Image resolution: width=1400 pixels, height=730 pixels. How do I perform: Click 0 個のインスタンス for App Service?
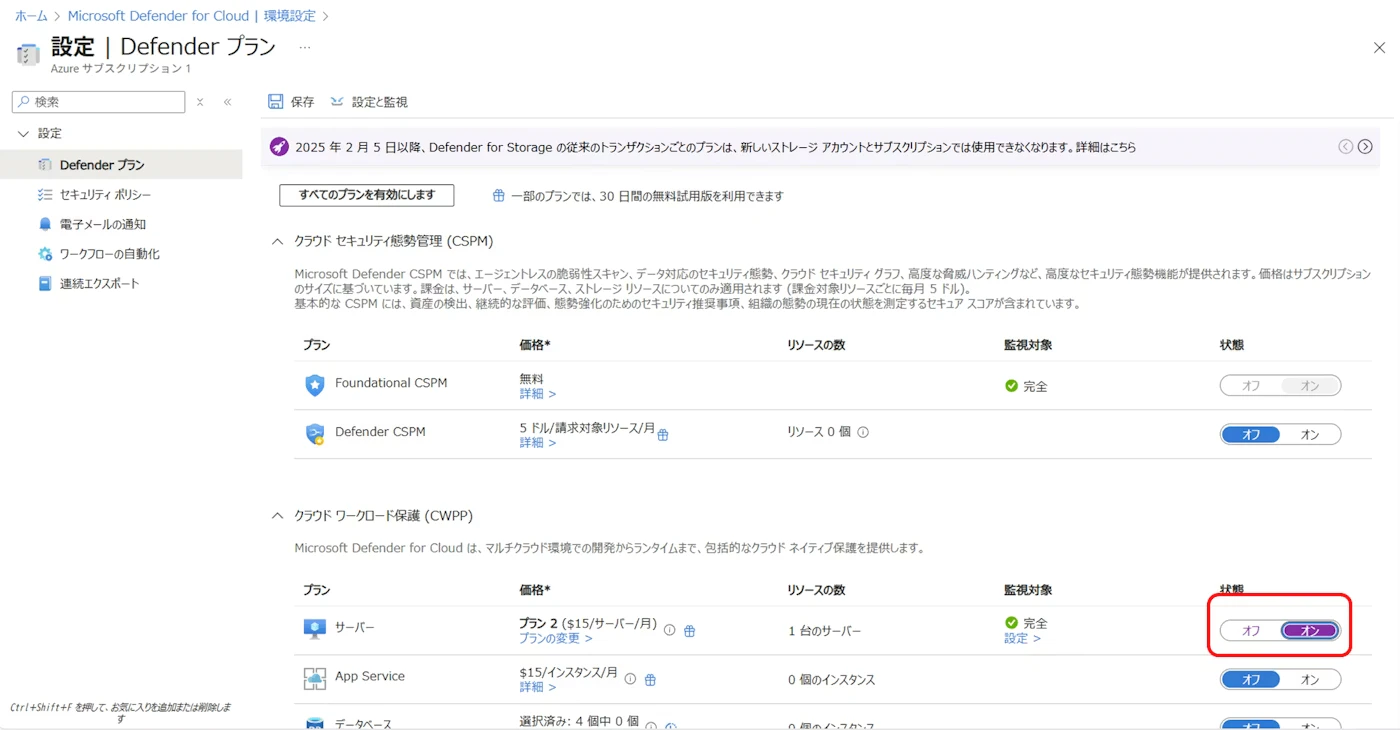point(831,680)
